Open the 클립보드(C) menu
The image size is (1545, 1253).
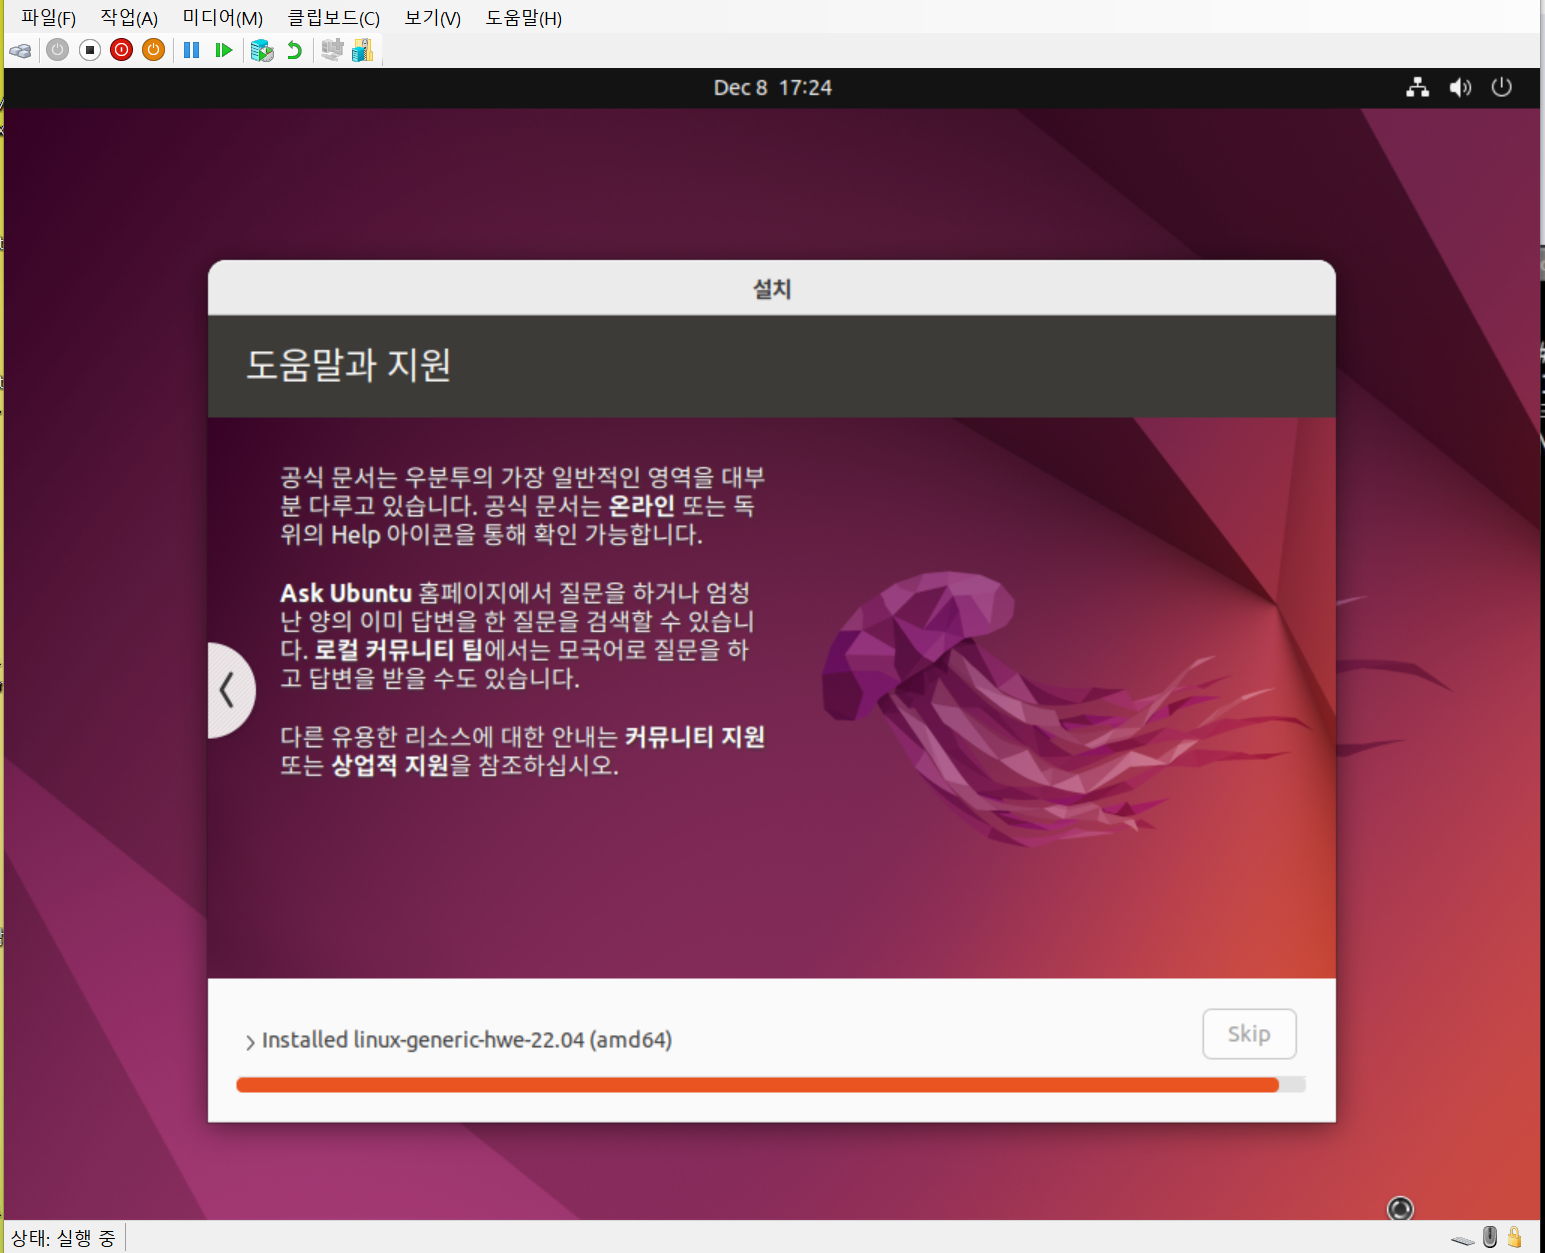(334, 18)
